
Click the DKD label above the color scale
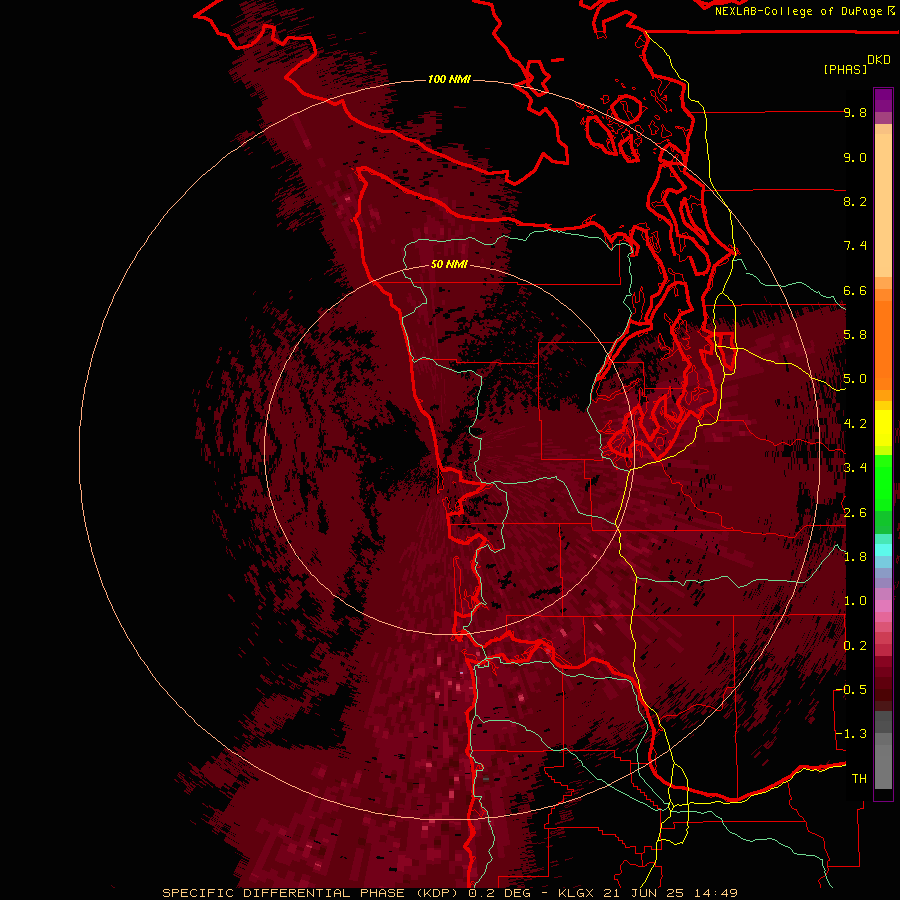(879, 59)
